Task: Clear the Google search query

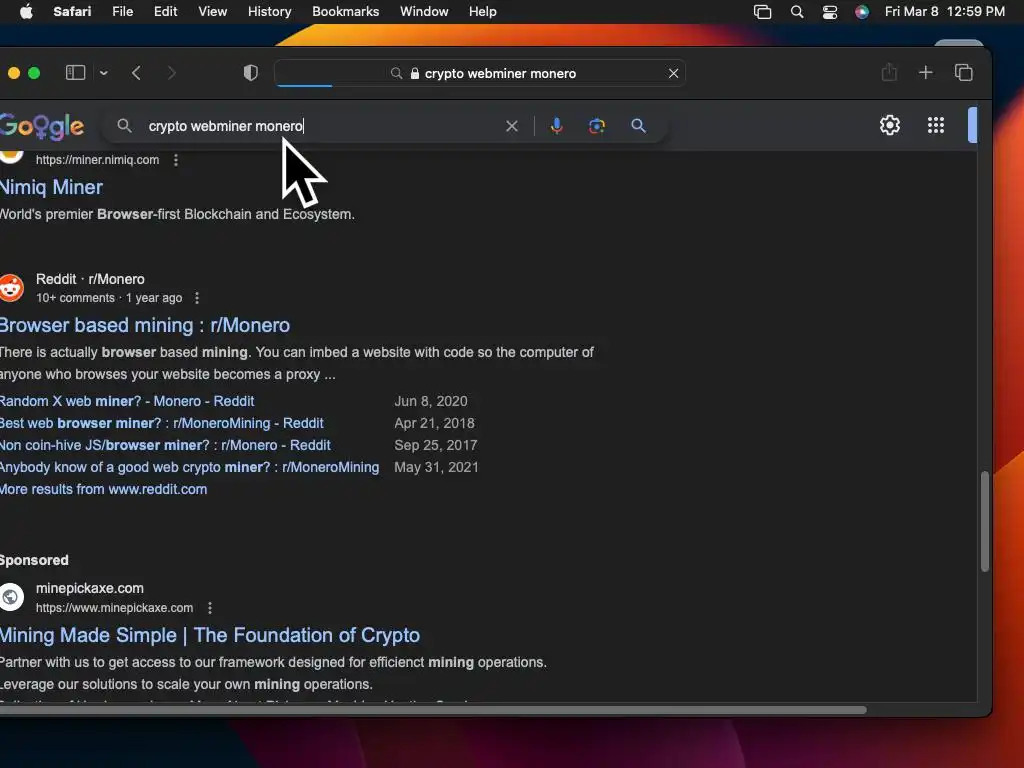Action: 512,126
